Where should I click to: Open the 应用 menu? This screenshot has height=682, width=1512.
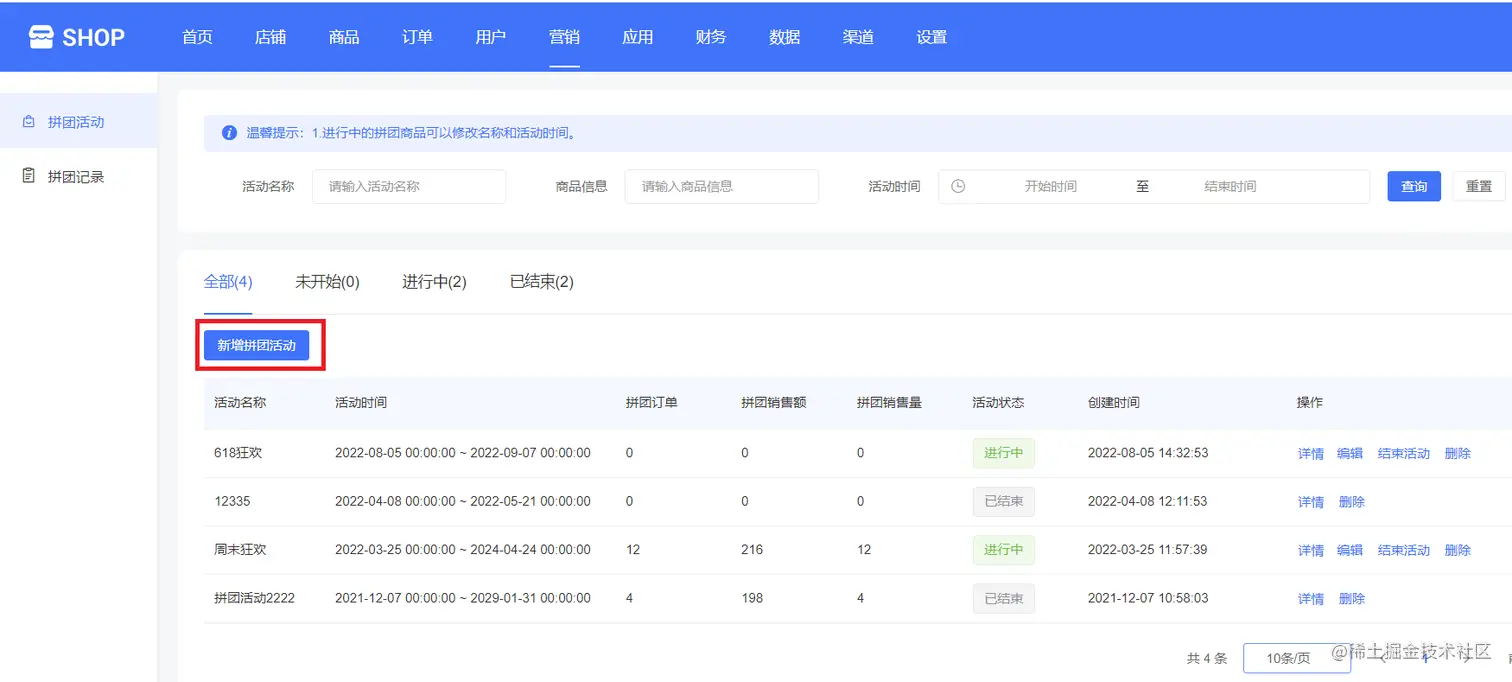coord(638,37)
